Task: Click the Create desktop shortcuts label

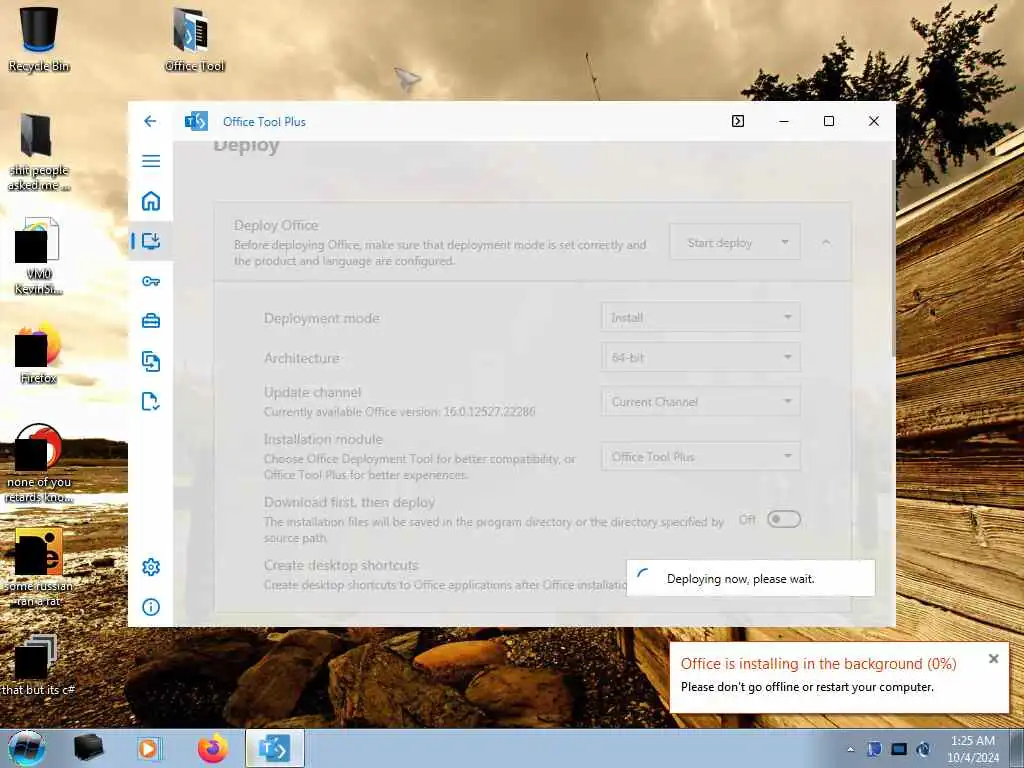Action: [x=341, y=566]
